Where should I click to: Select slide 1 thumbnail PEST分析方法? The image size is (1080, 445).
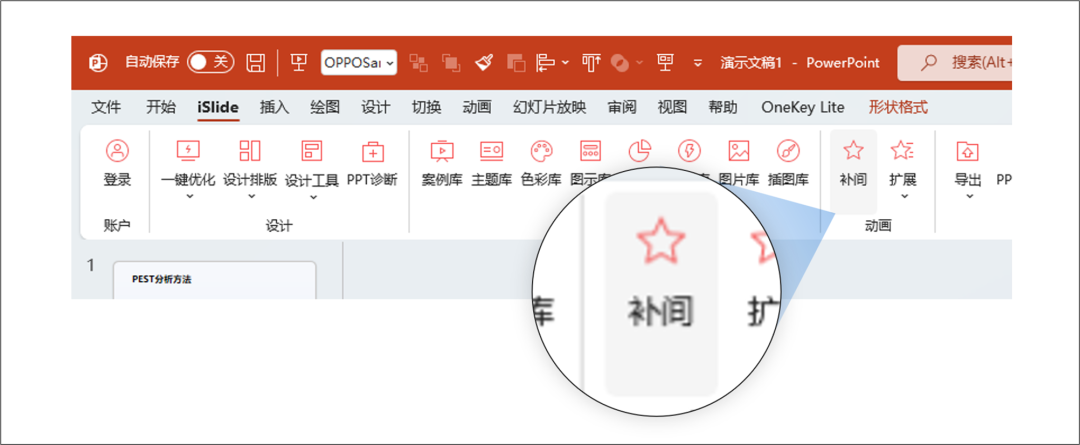tap(214, 280)
